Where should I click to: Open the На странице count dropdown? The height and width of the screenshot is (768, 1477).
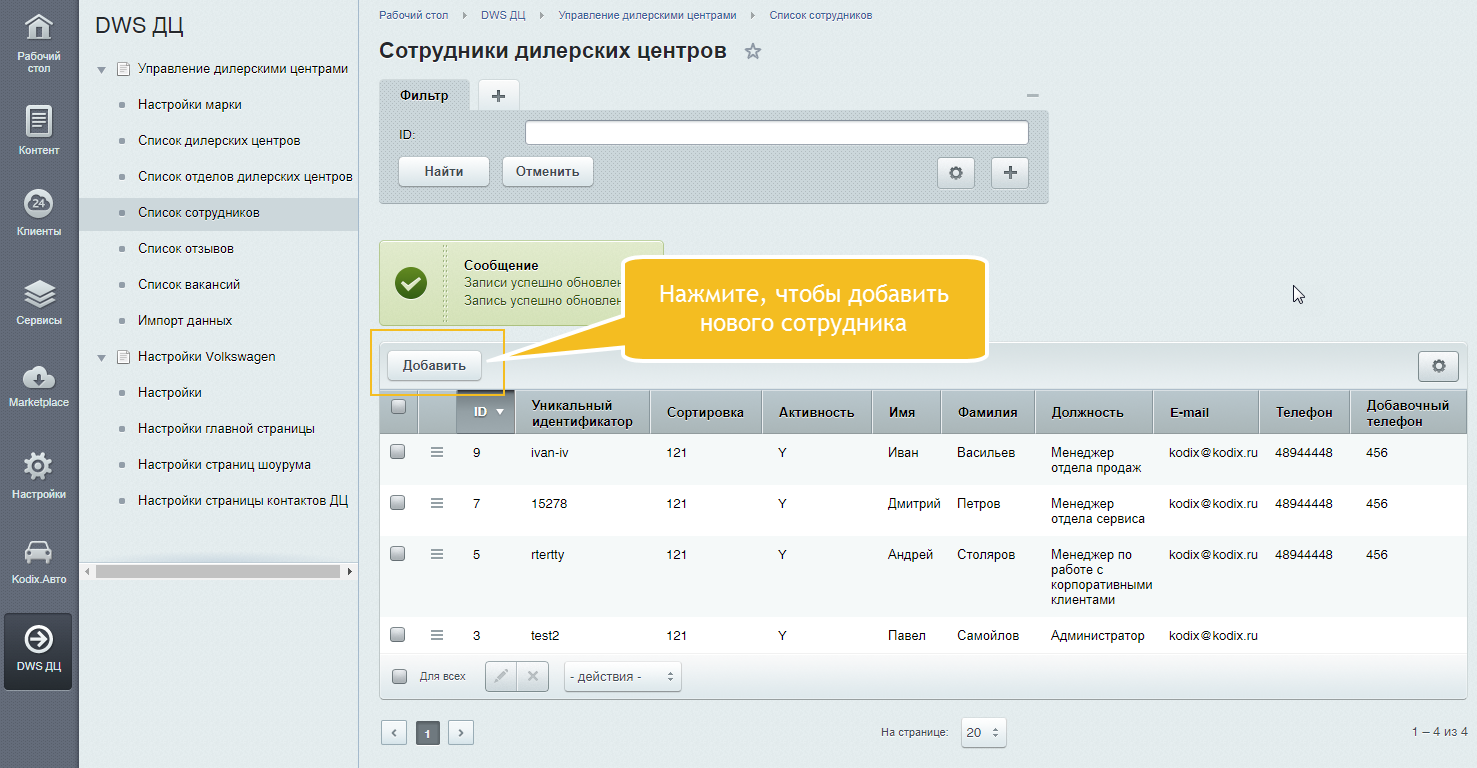983,732
